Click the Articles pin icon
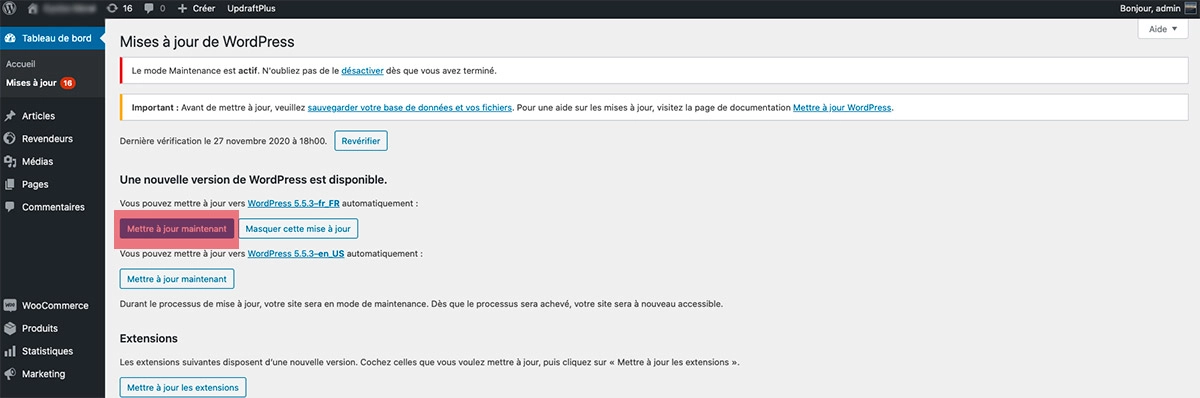Image resolution: width=1200 pixels, height=398 pixels. point(10,116)
